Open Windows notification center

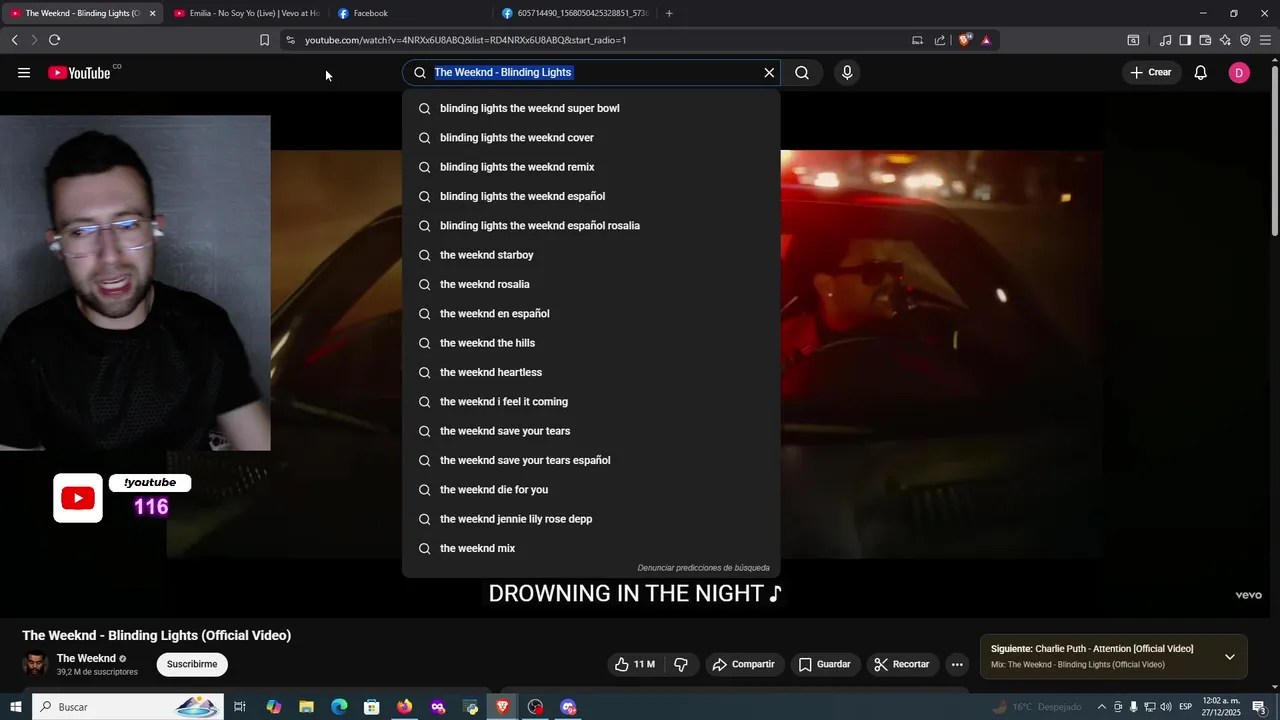[1259, 707]
